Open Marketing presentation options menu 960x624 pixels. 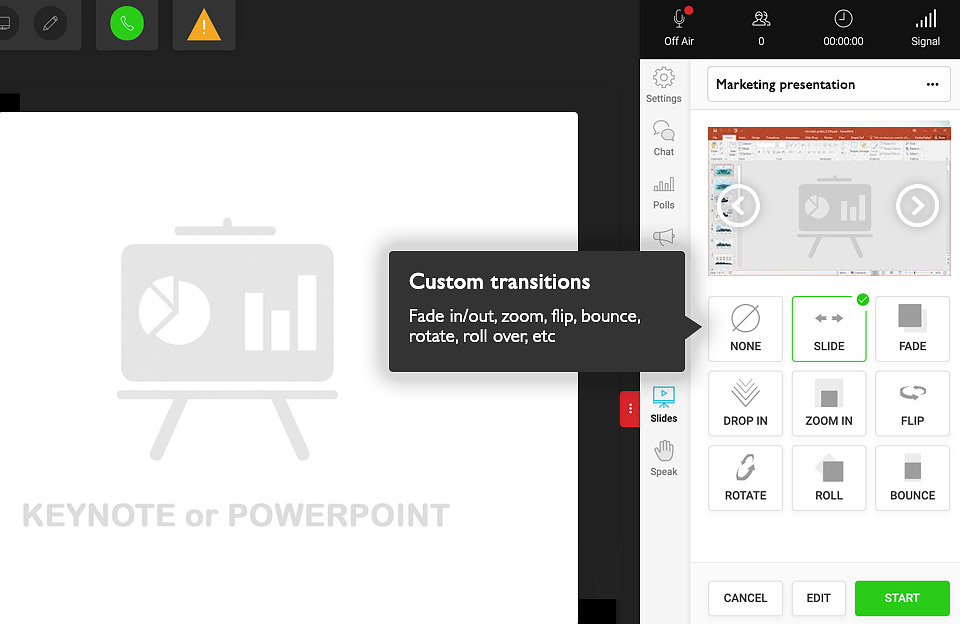[x=933, y=85]
